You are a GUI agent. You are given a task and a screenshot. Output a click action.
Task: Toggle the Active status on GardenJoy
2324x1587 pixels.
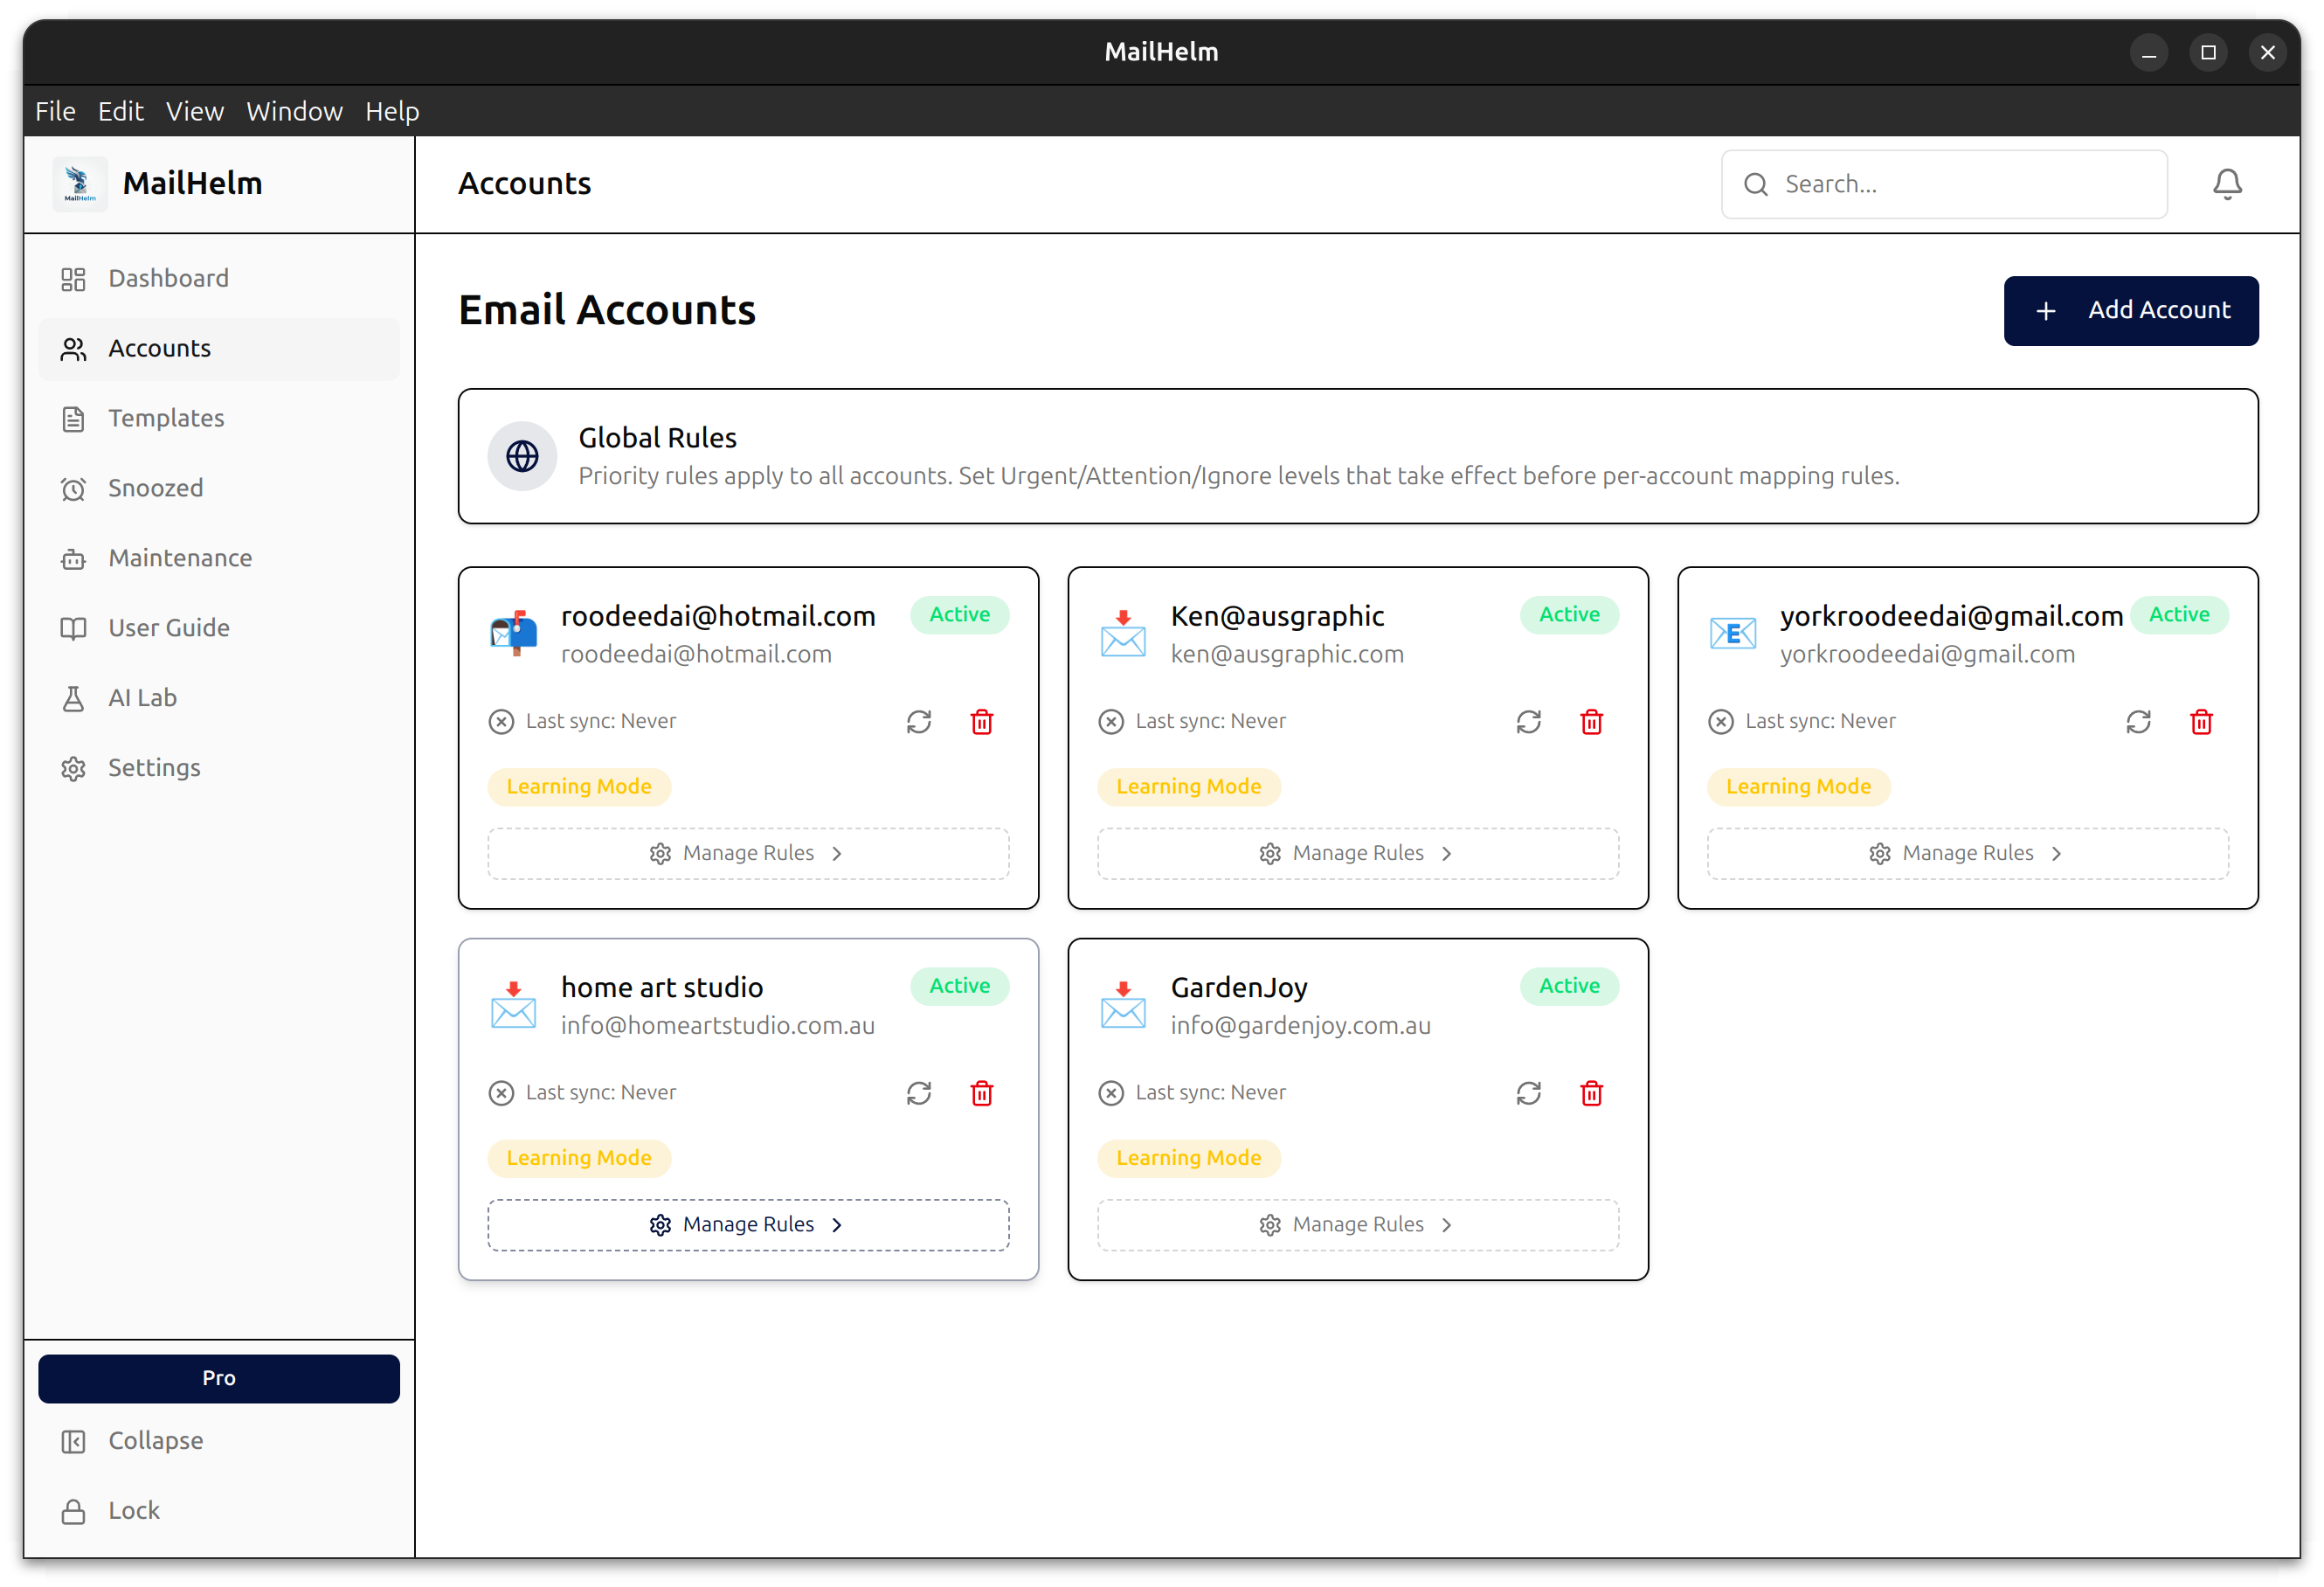1568,986
